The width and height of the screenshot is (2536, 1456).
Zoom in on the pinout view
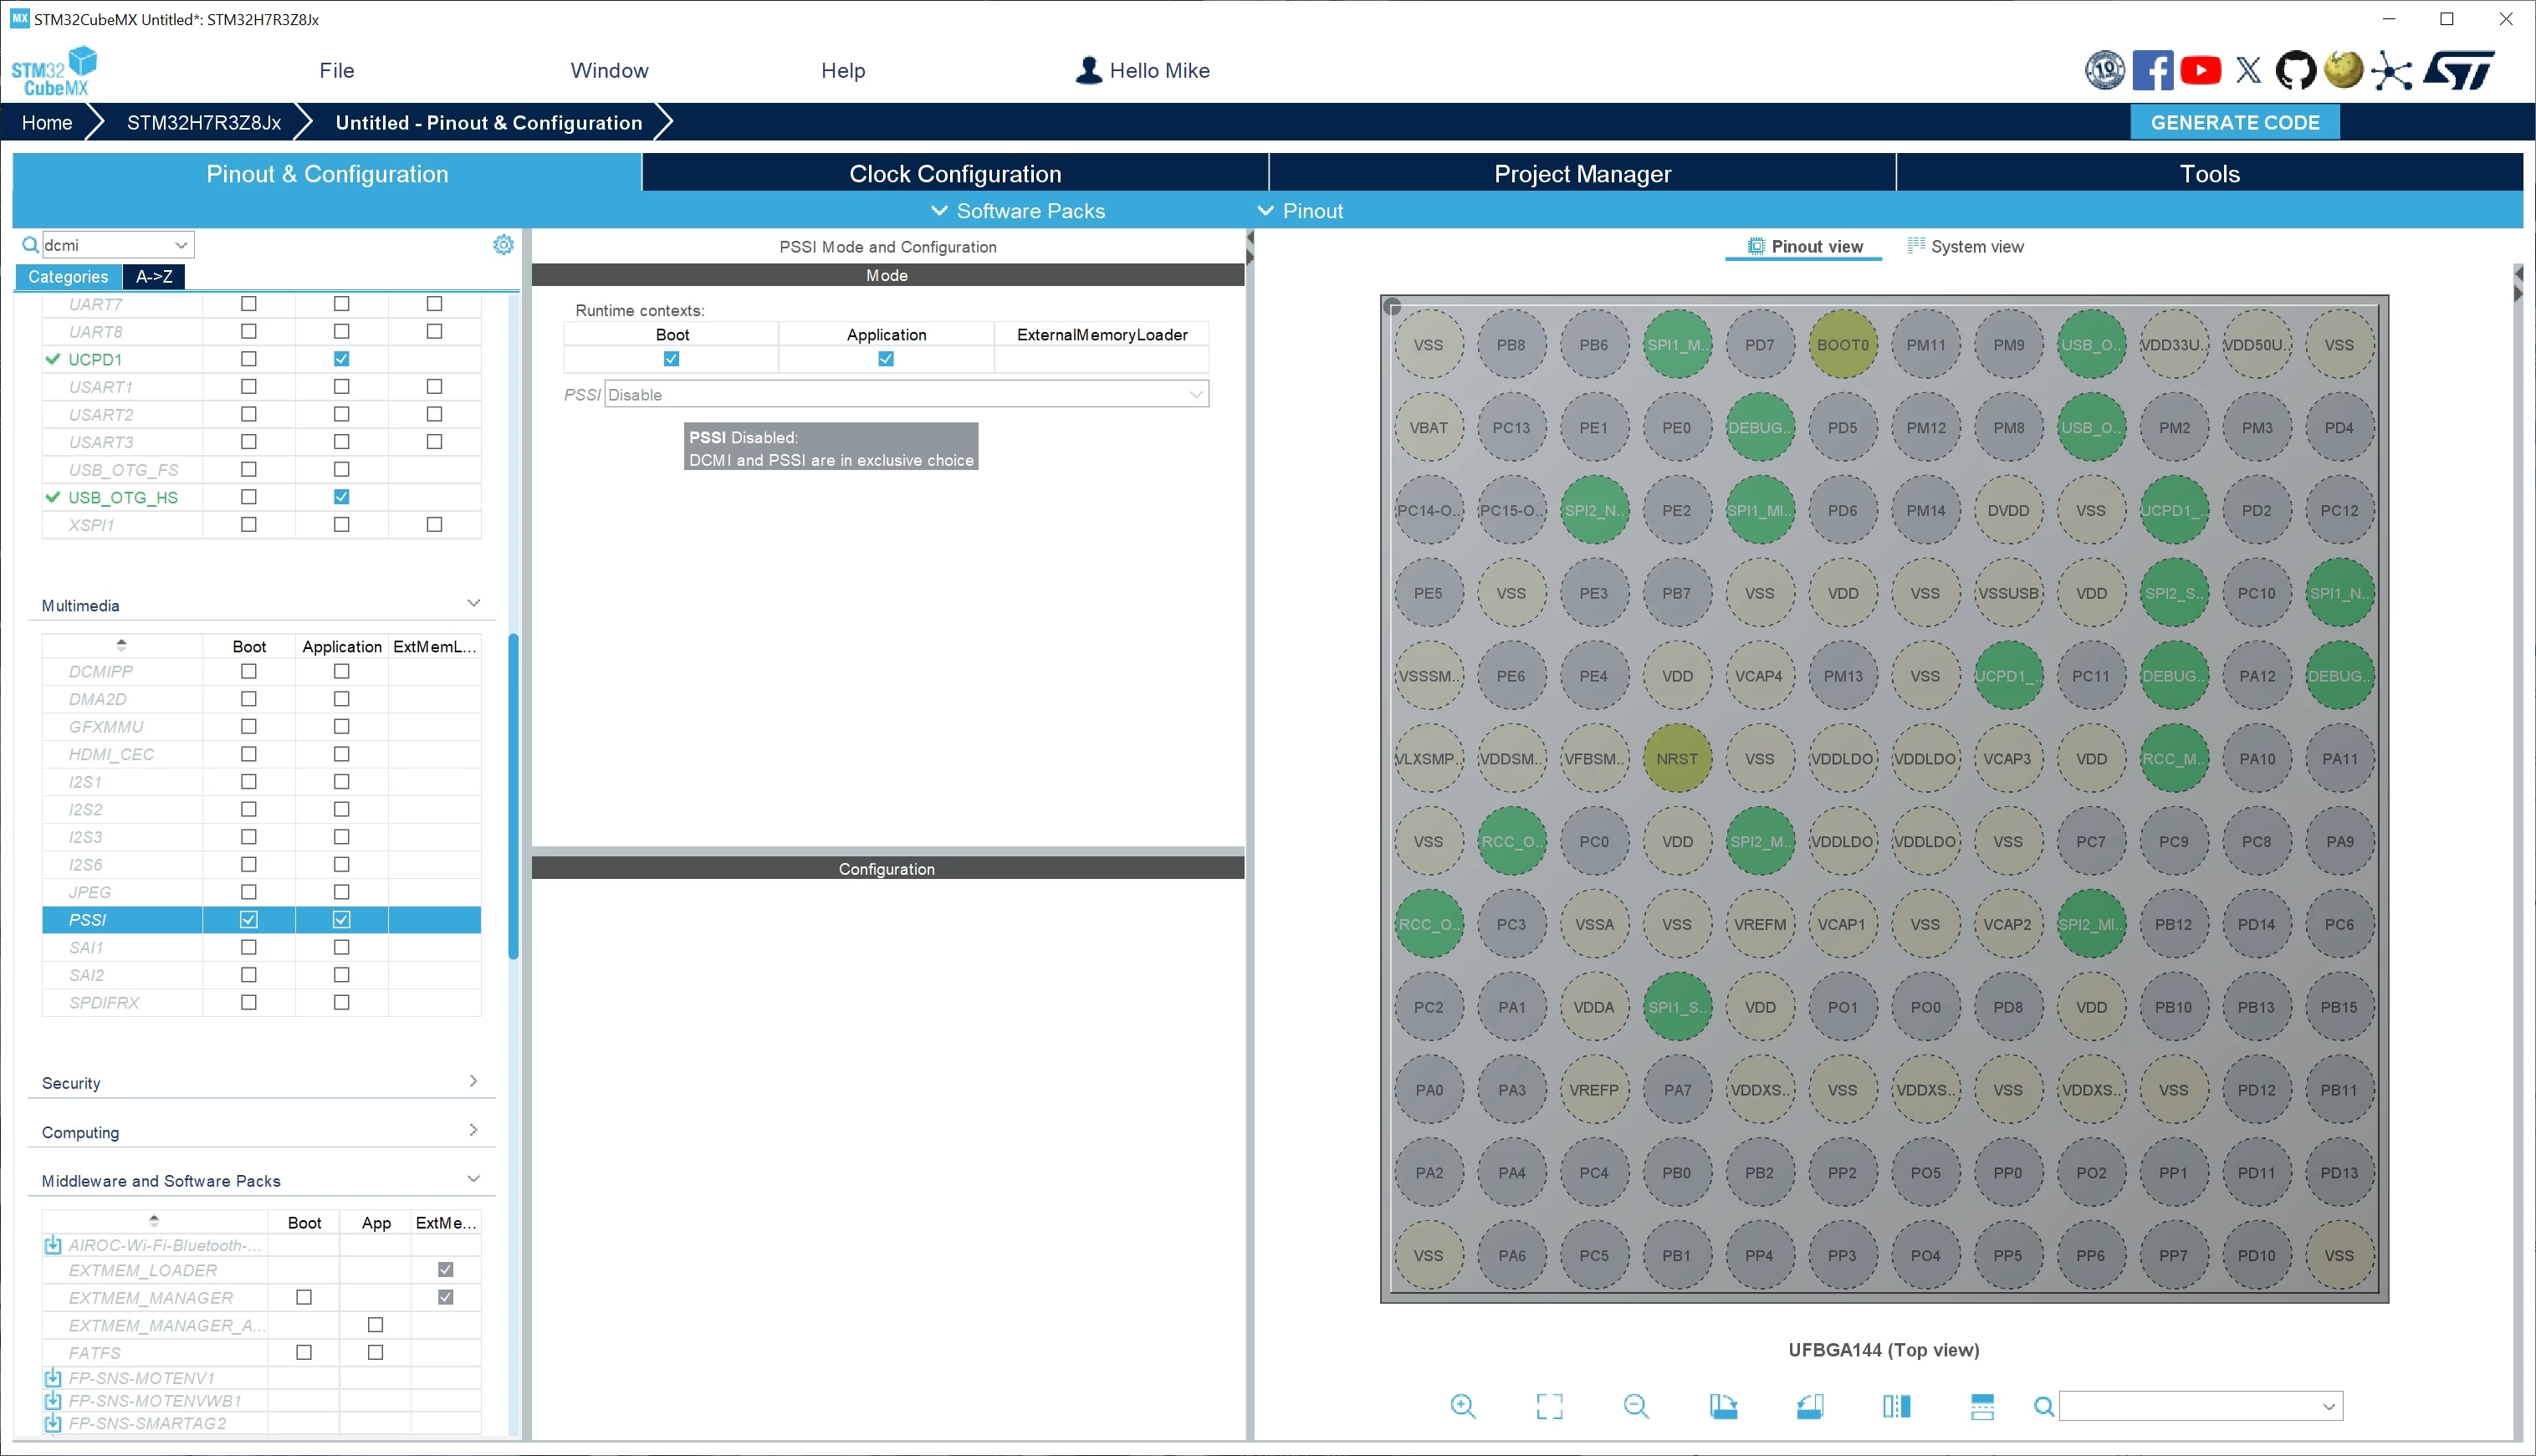(x=1463, y=1406)
